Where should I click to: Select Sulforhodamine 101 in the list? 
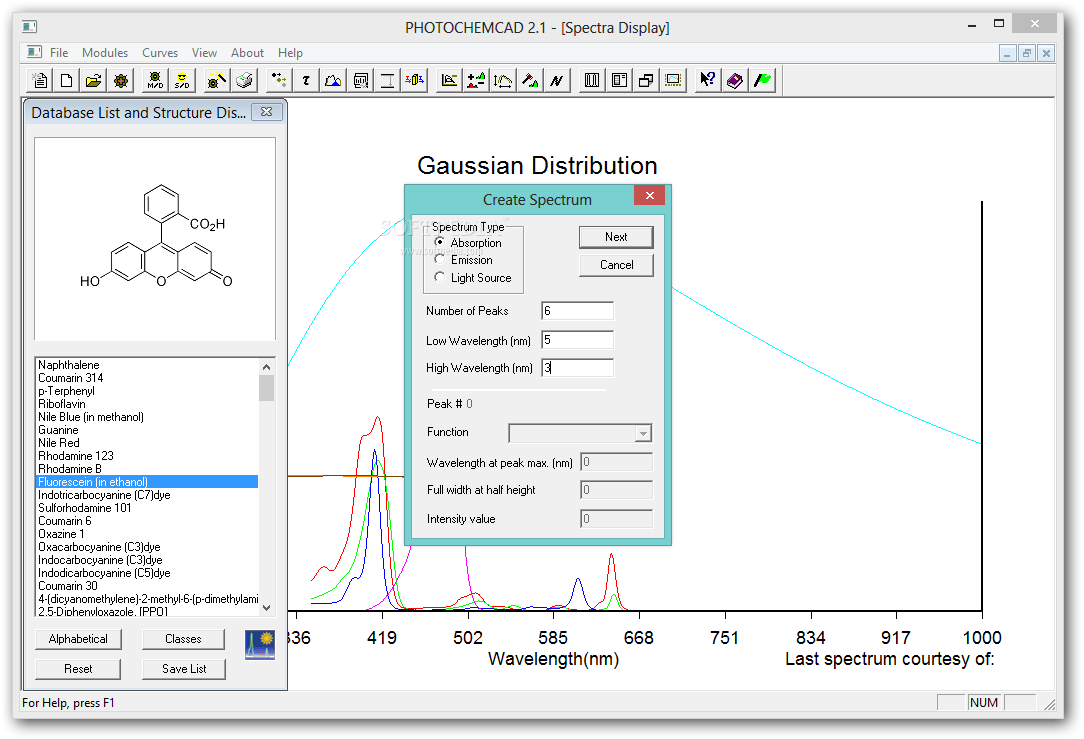pos(84,508)
